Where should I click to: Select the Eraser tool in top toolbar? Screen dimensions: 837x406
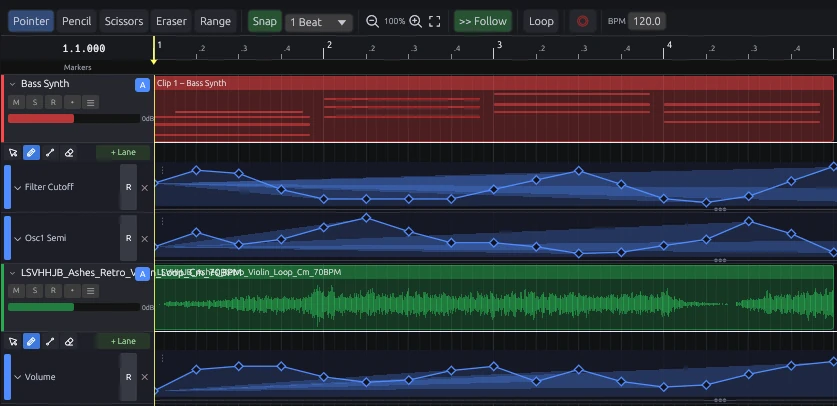point(171,21)
